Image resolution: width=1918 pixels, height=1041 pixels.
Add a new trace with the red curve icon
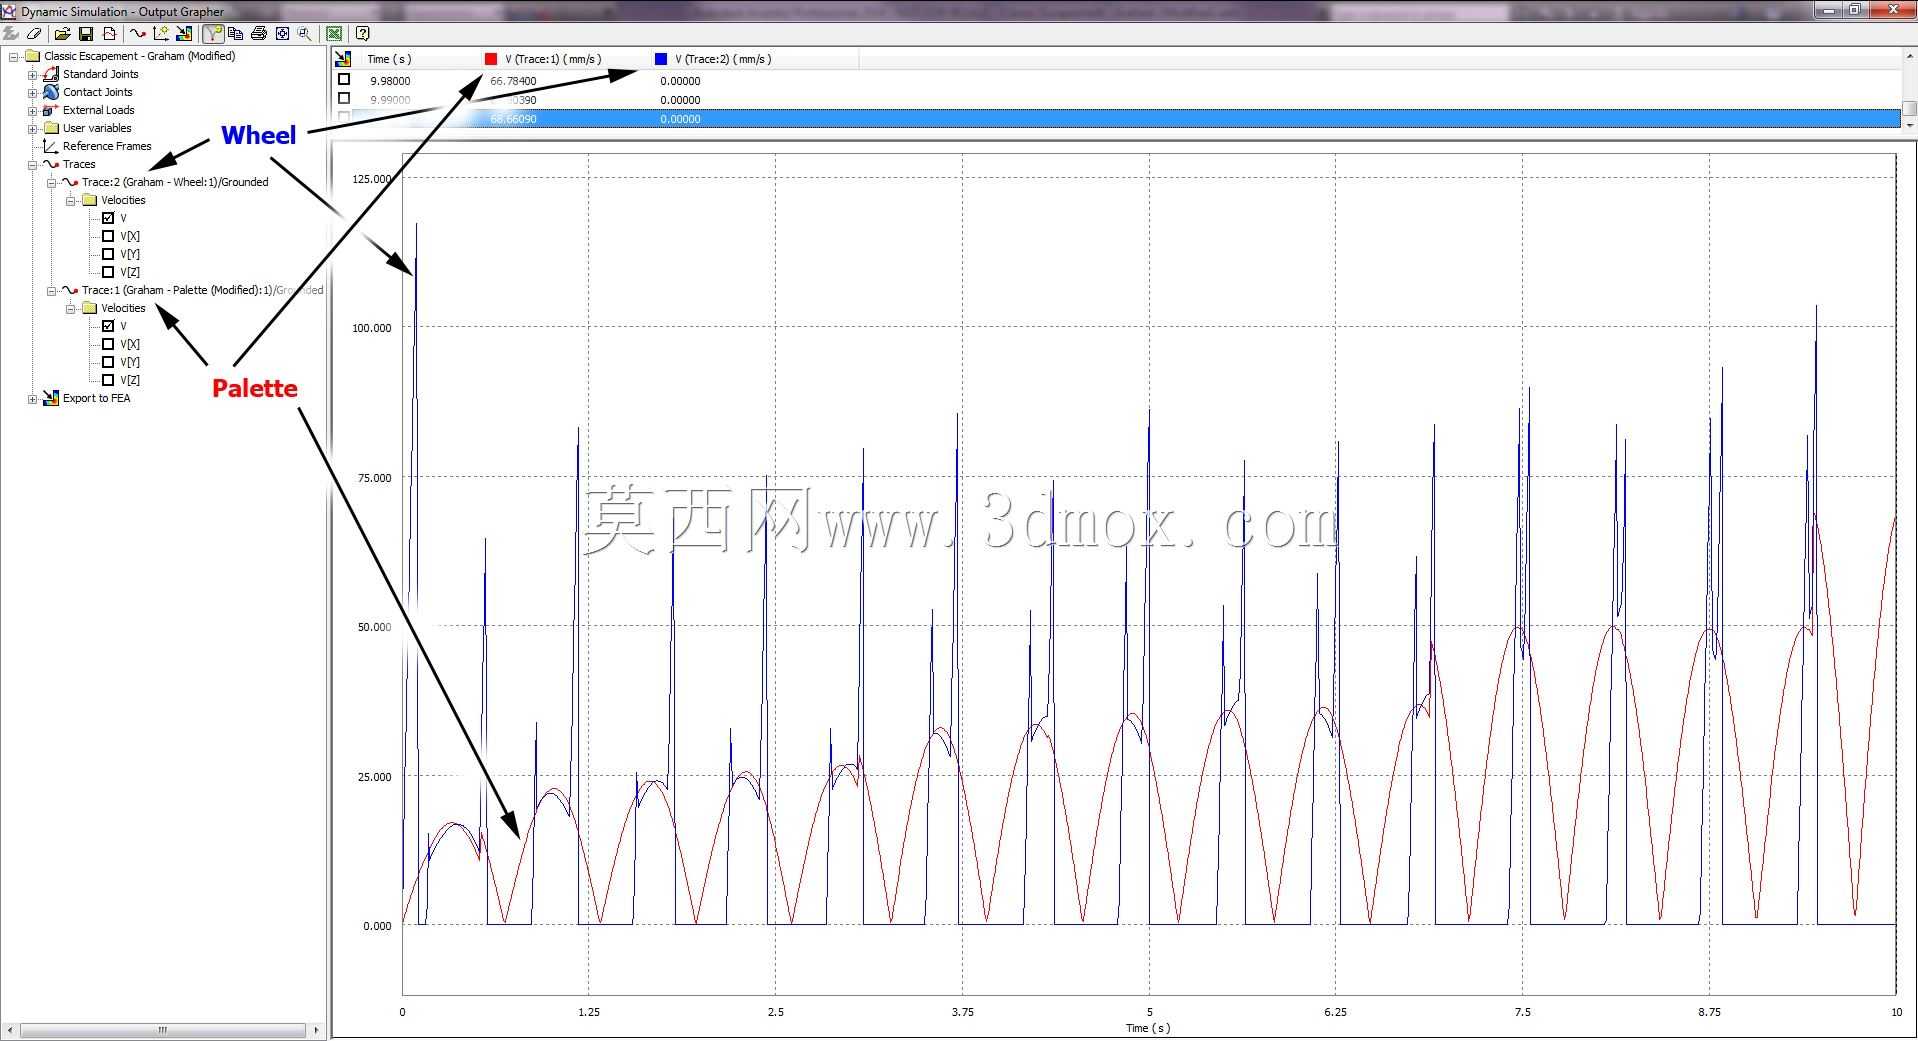(x=138, y=33)
